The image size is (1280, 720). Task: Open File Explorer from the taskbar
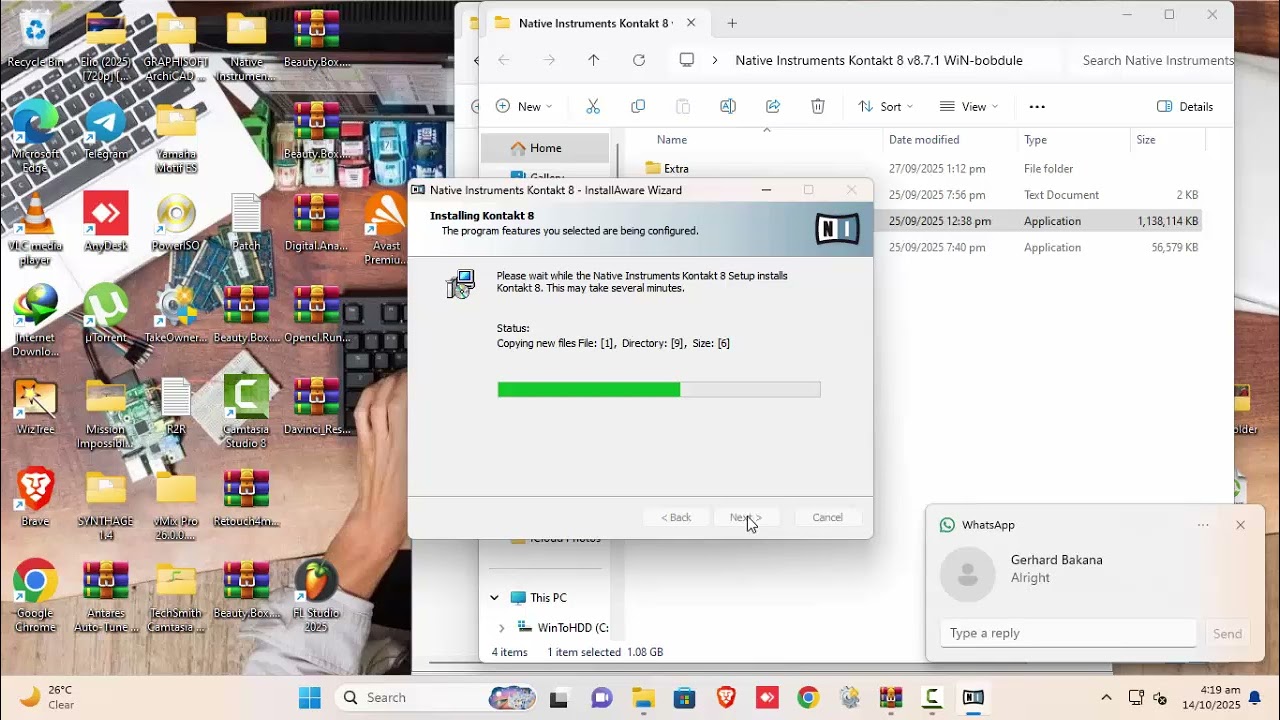(643, 697)
